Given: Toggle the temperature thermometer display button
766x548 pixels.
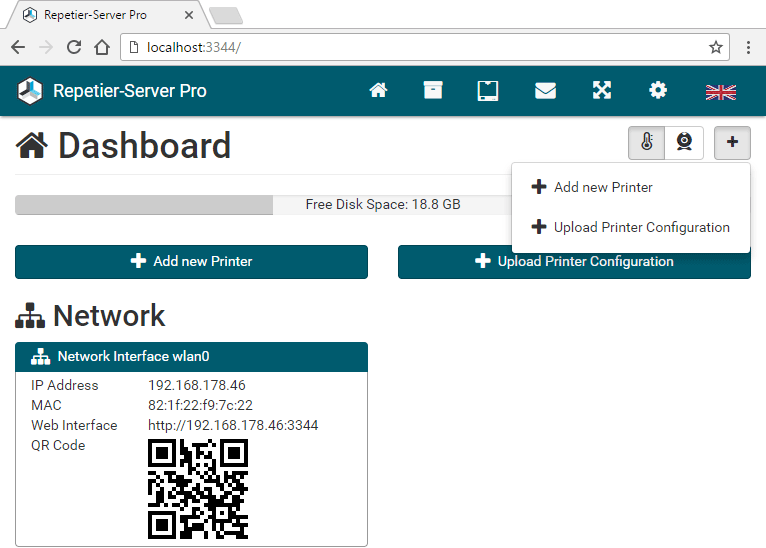Looking at the screenshot, I should [647, 143].
